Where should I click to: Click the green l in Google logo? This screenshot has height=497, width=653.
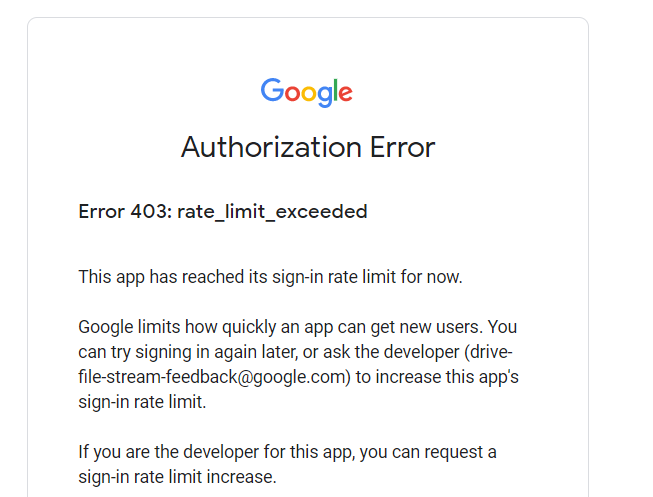(336, 90)
